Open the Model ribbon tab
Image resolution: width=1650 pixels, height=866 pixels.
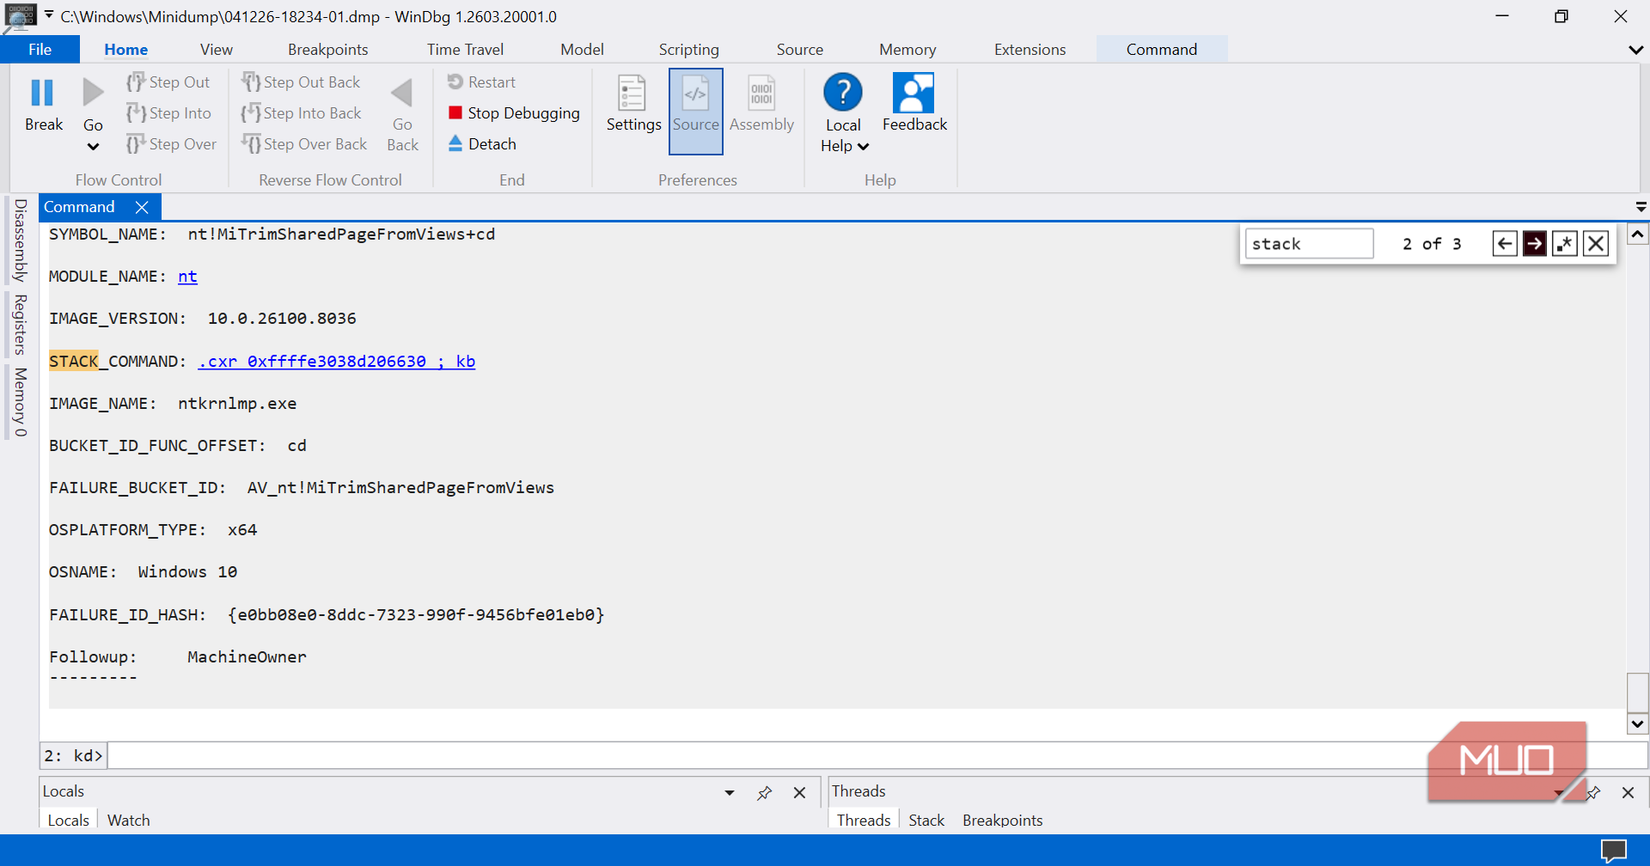[x=582, y=49]
